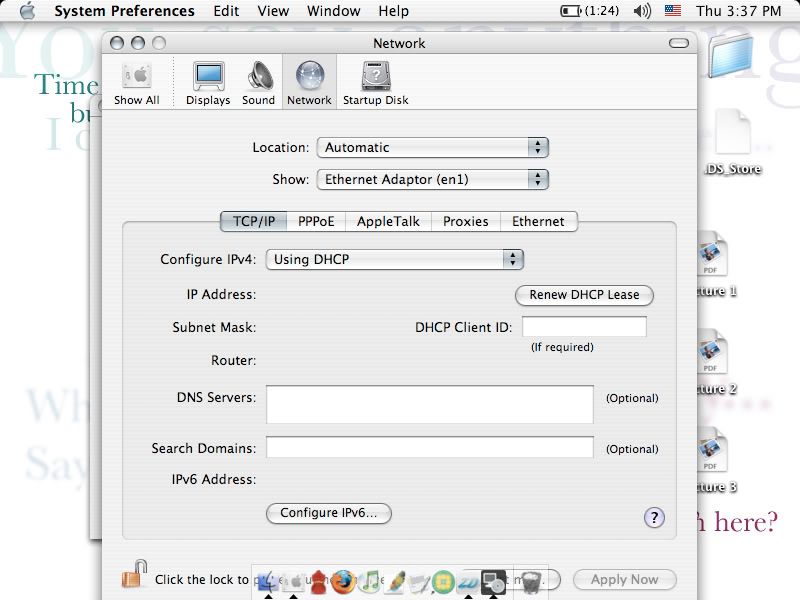Click the Configure IPv6 button

[x=329, y=513]
